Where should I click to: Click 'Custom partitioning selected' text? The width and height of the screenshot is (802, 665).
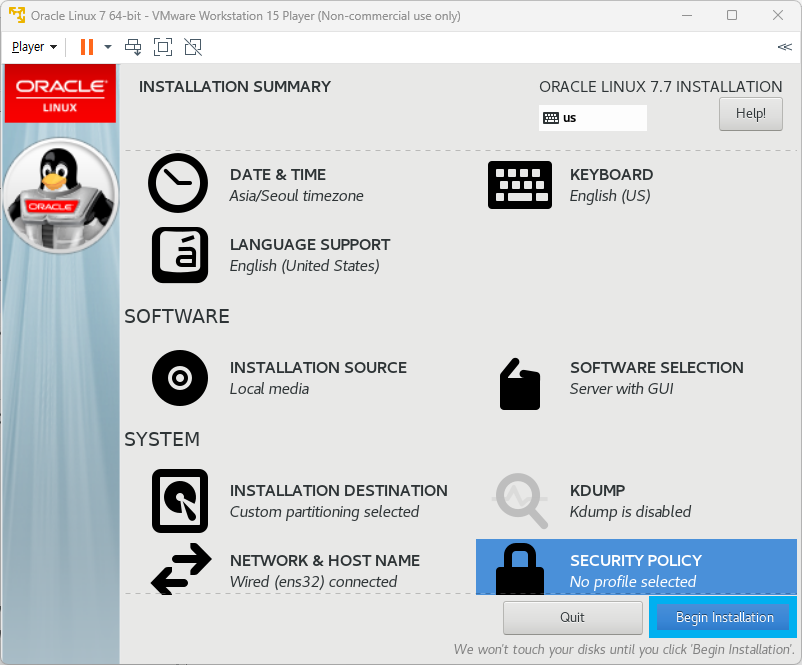(324, 512)
